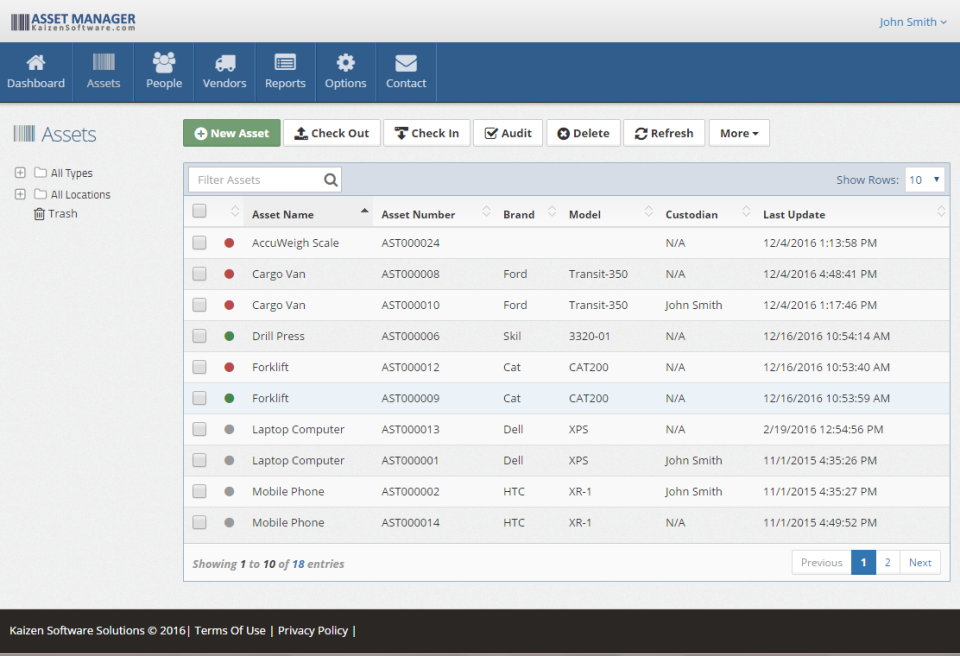960x656 pixels.
Task: Go to the Vendors page
Action: pos(224,71)
